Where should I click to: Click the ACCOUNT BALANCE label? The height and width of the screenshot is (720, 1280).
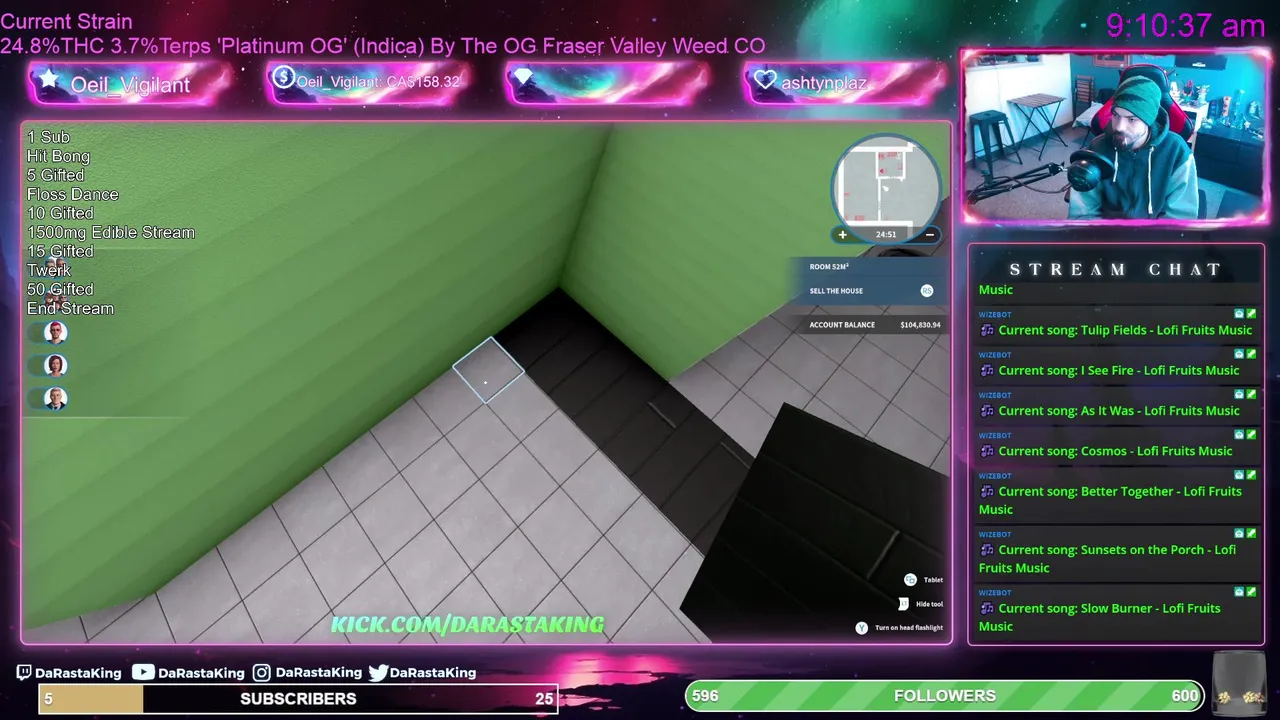(842, 325)
